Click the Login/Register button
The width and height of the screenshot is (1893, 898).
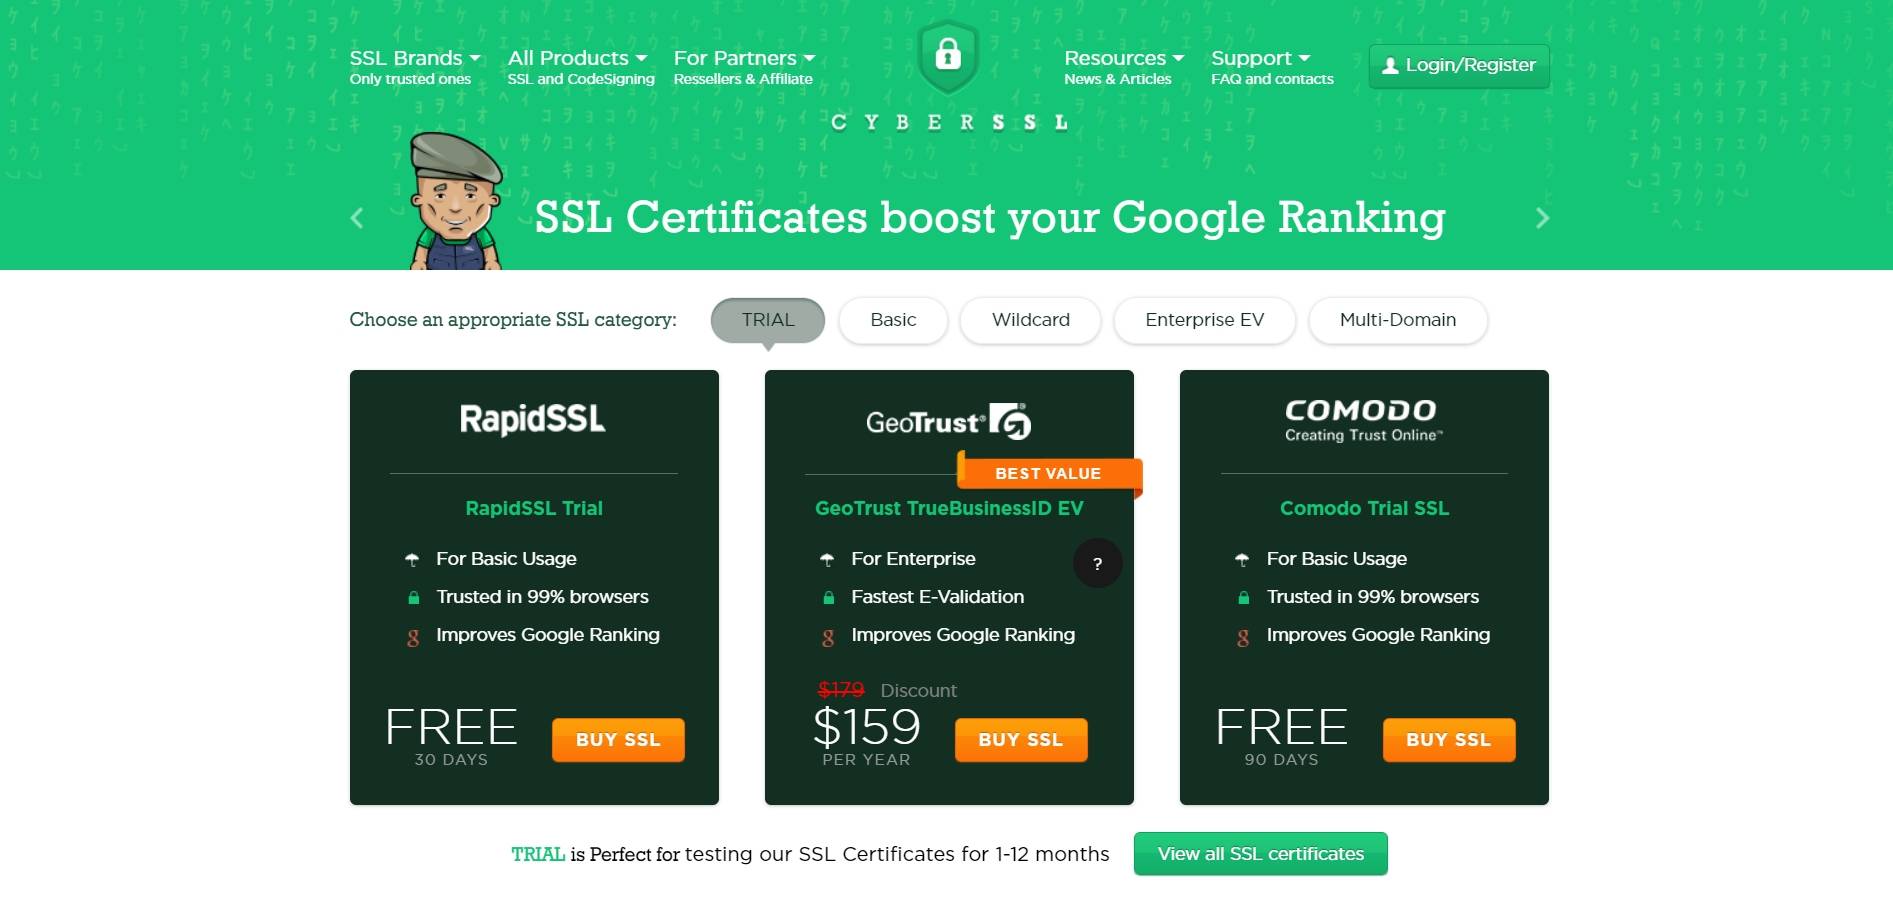tap(1459, 66)
